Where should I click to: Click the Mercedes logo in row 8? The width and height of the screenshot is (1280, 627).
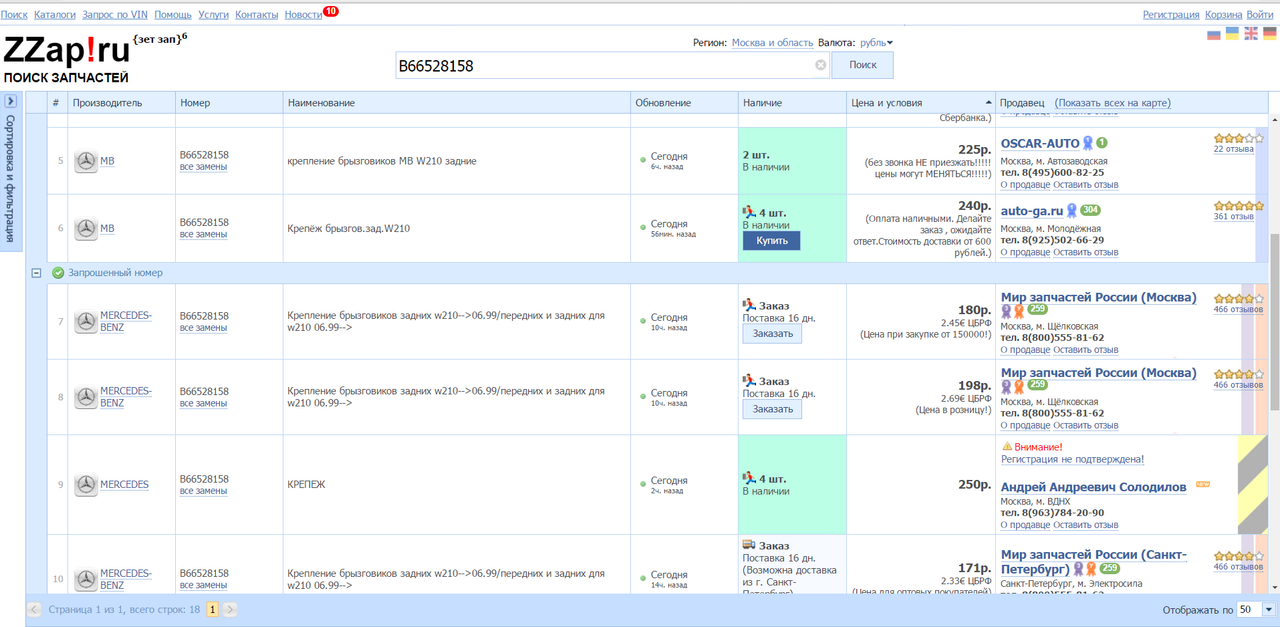[86, 397]
